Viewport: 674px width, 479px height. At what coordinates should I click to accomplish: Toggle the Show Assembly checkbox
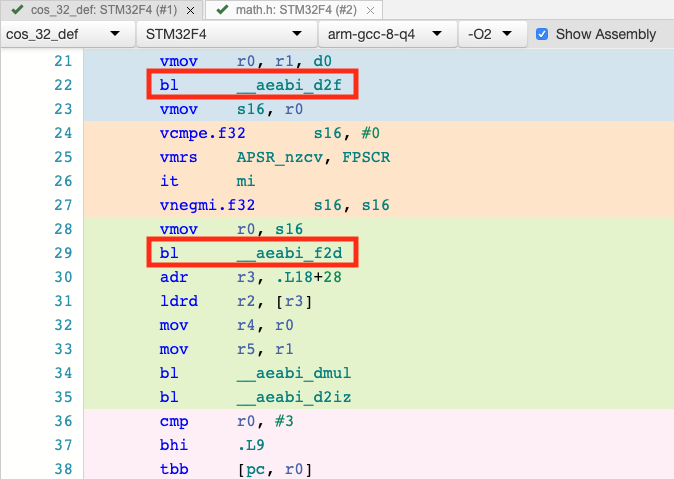pos(542,34)
